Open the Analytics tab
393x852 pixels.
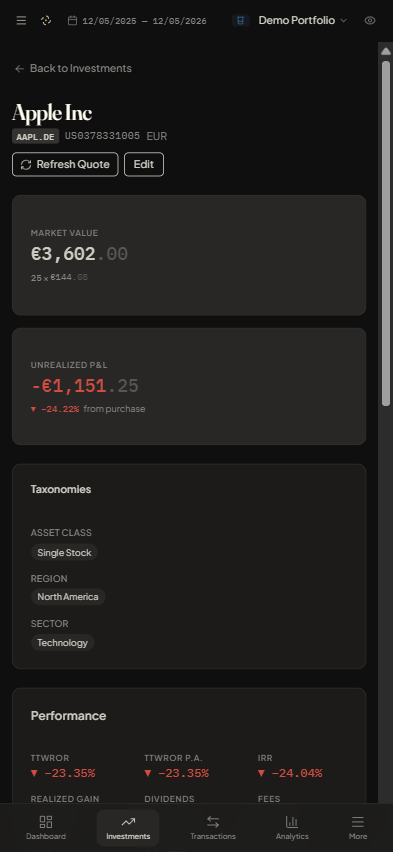(x=292, y=828)
